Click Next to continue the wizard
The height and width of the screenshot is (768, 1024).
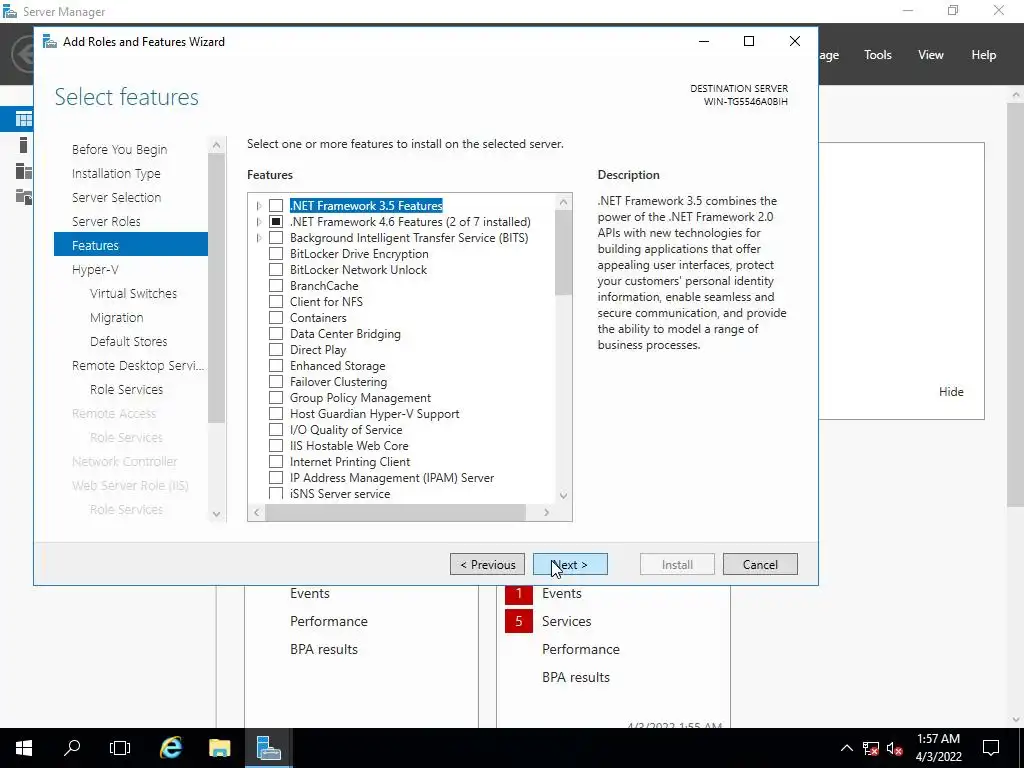570,564
